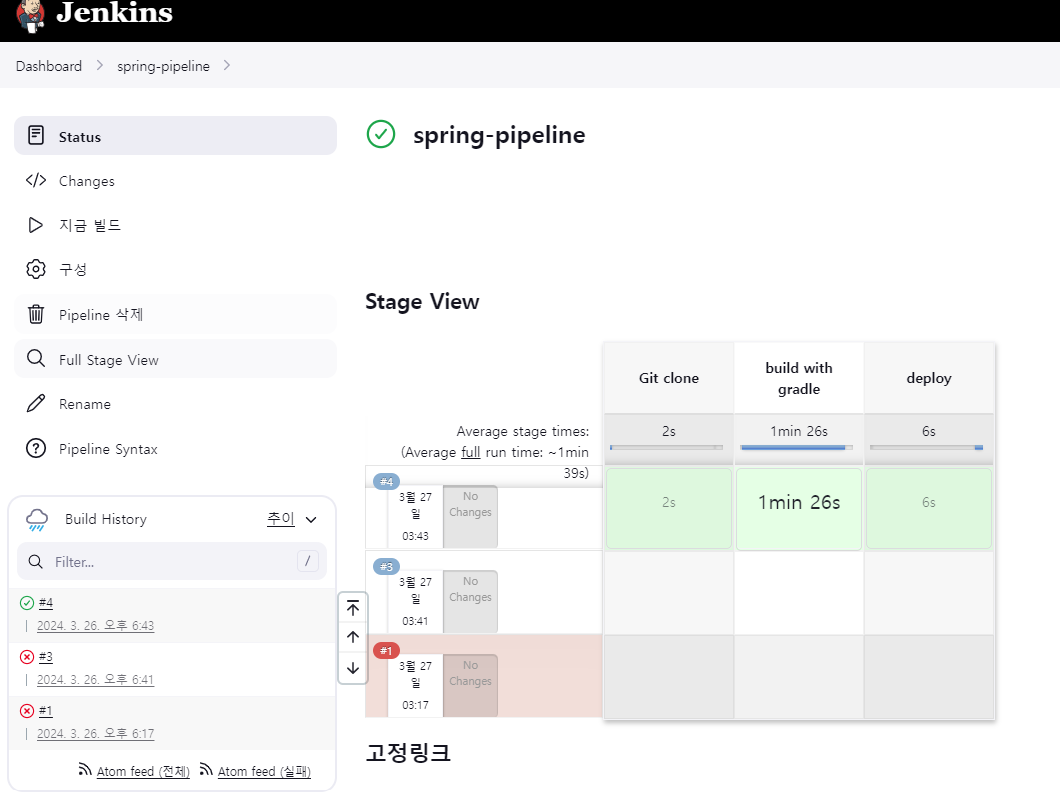Viewport: 1060px width, 792px height.
Task: Click the Git clone average time progress bar
Action: point(666,447)
